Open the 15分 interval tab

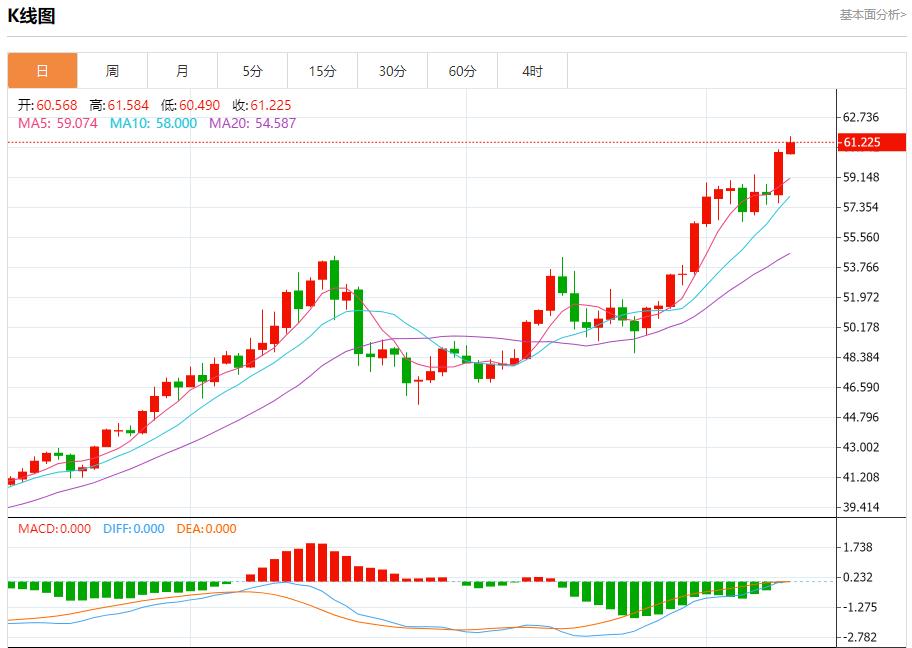(x=322, y=71)
